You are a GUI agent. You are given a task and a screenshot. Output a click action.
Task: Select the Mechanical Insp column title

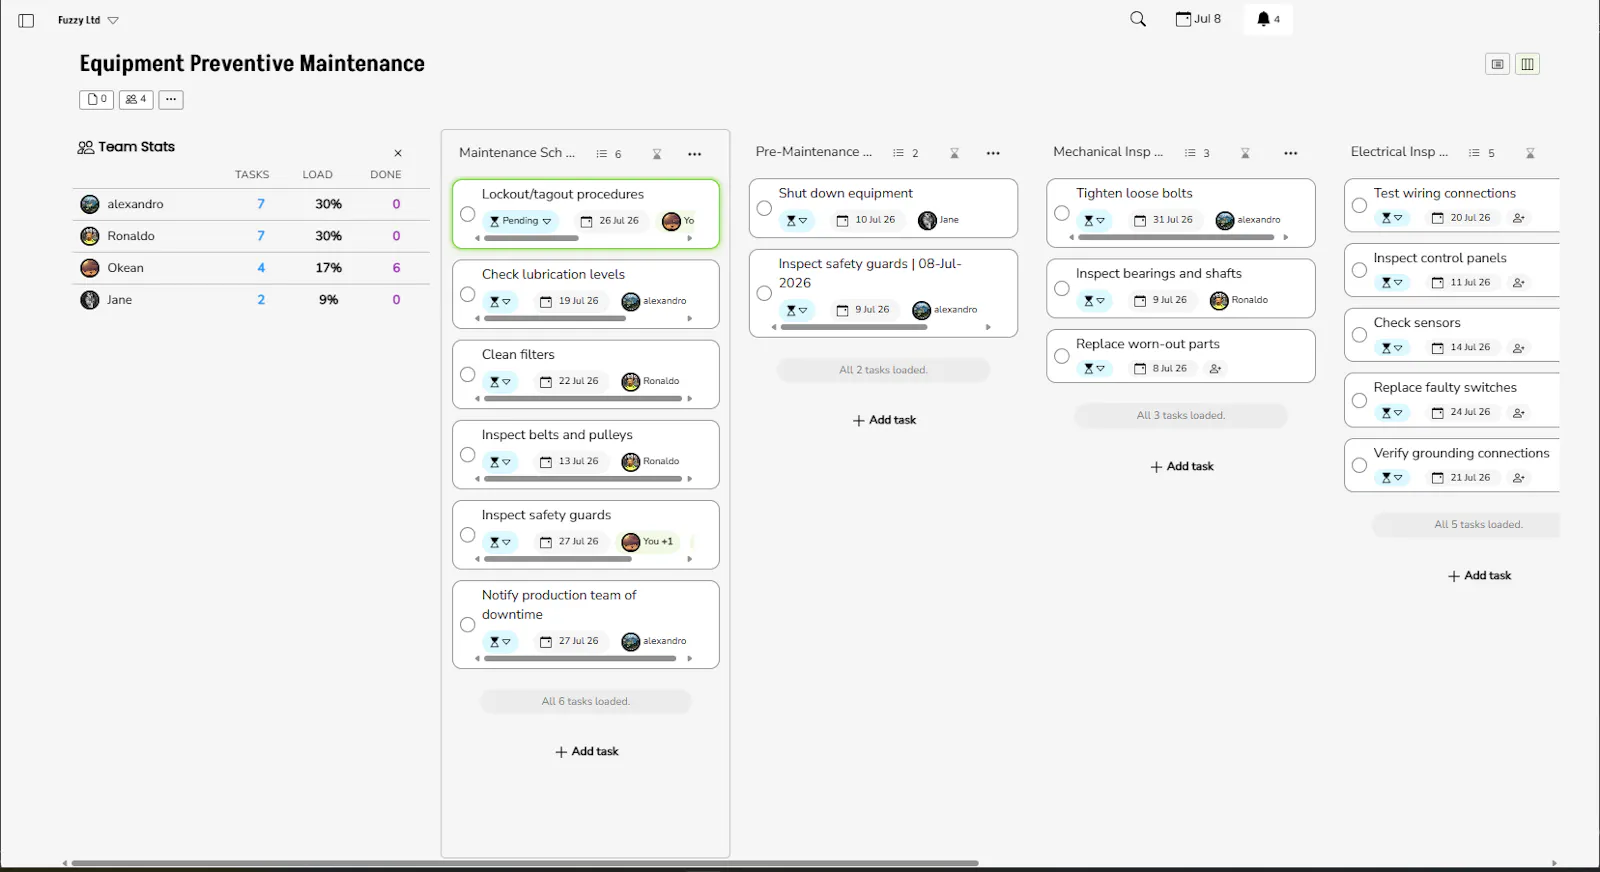pyautogui.click(x=1108, y=152)
